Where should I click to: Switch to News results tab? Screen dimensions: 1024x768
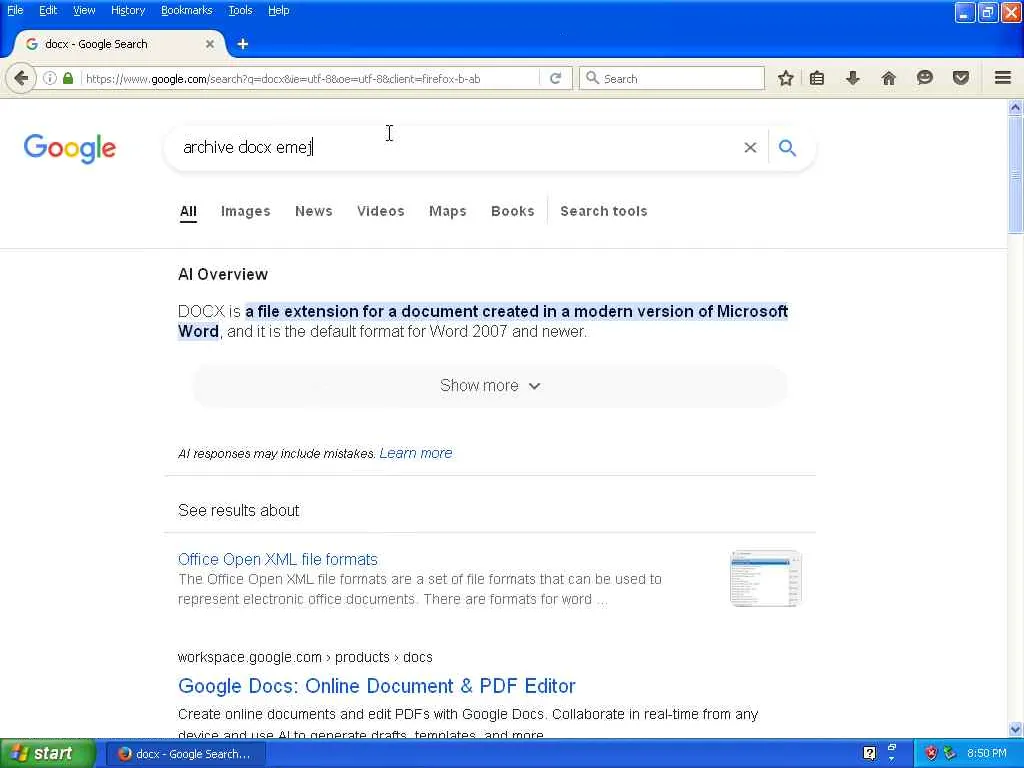coord(313,211)
